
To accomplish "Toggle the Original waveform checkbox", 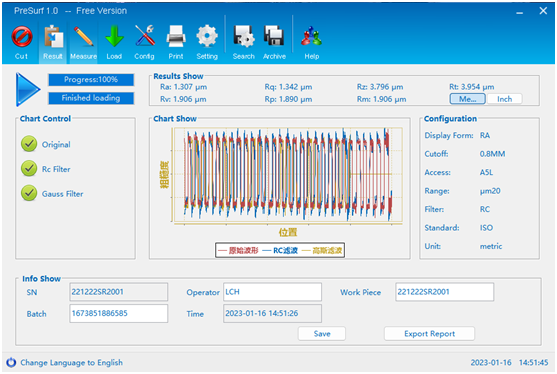I will [29, 144].
